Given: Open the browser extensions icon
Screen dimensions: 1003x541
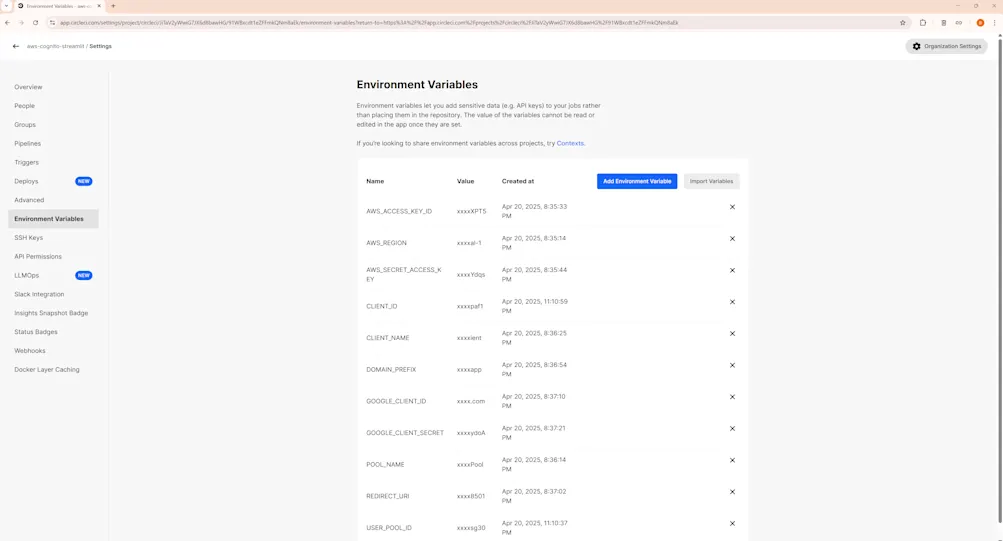Looking at the screenshot, I should pyautogui.click(x=923, y=22).
